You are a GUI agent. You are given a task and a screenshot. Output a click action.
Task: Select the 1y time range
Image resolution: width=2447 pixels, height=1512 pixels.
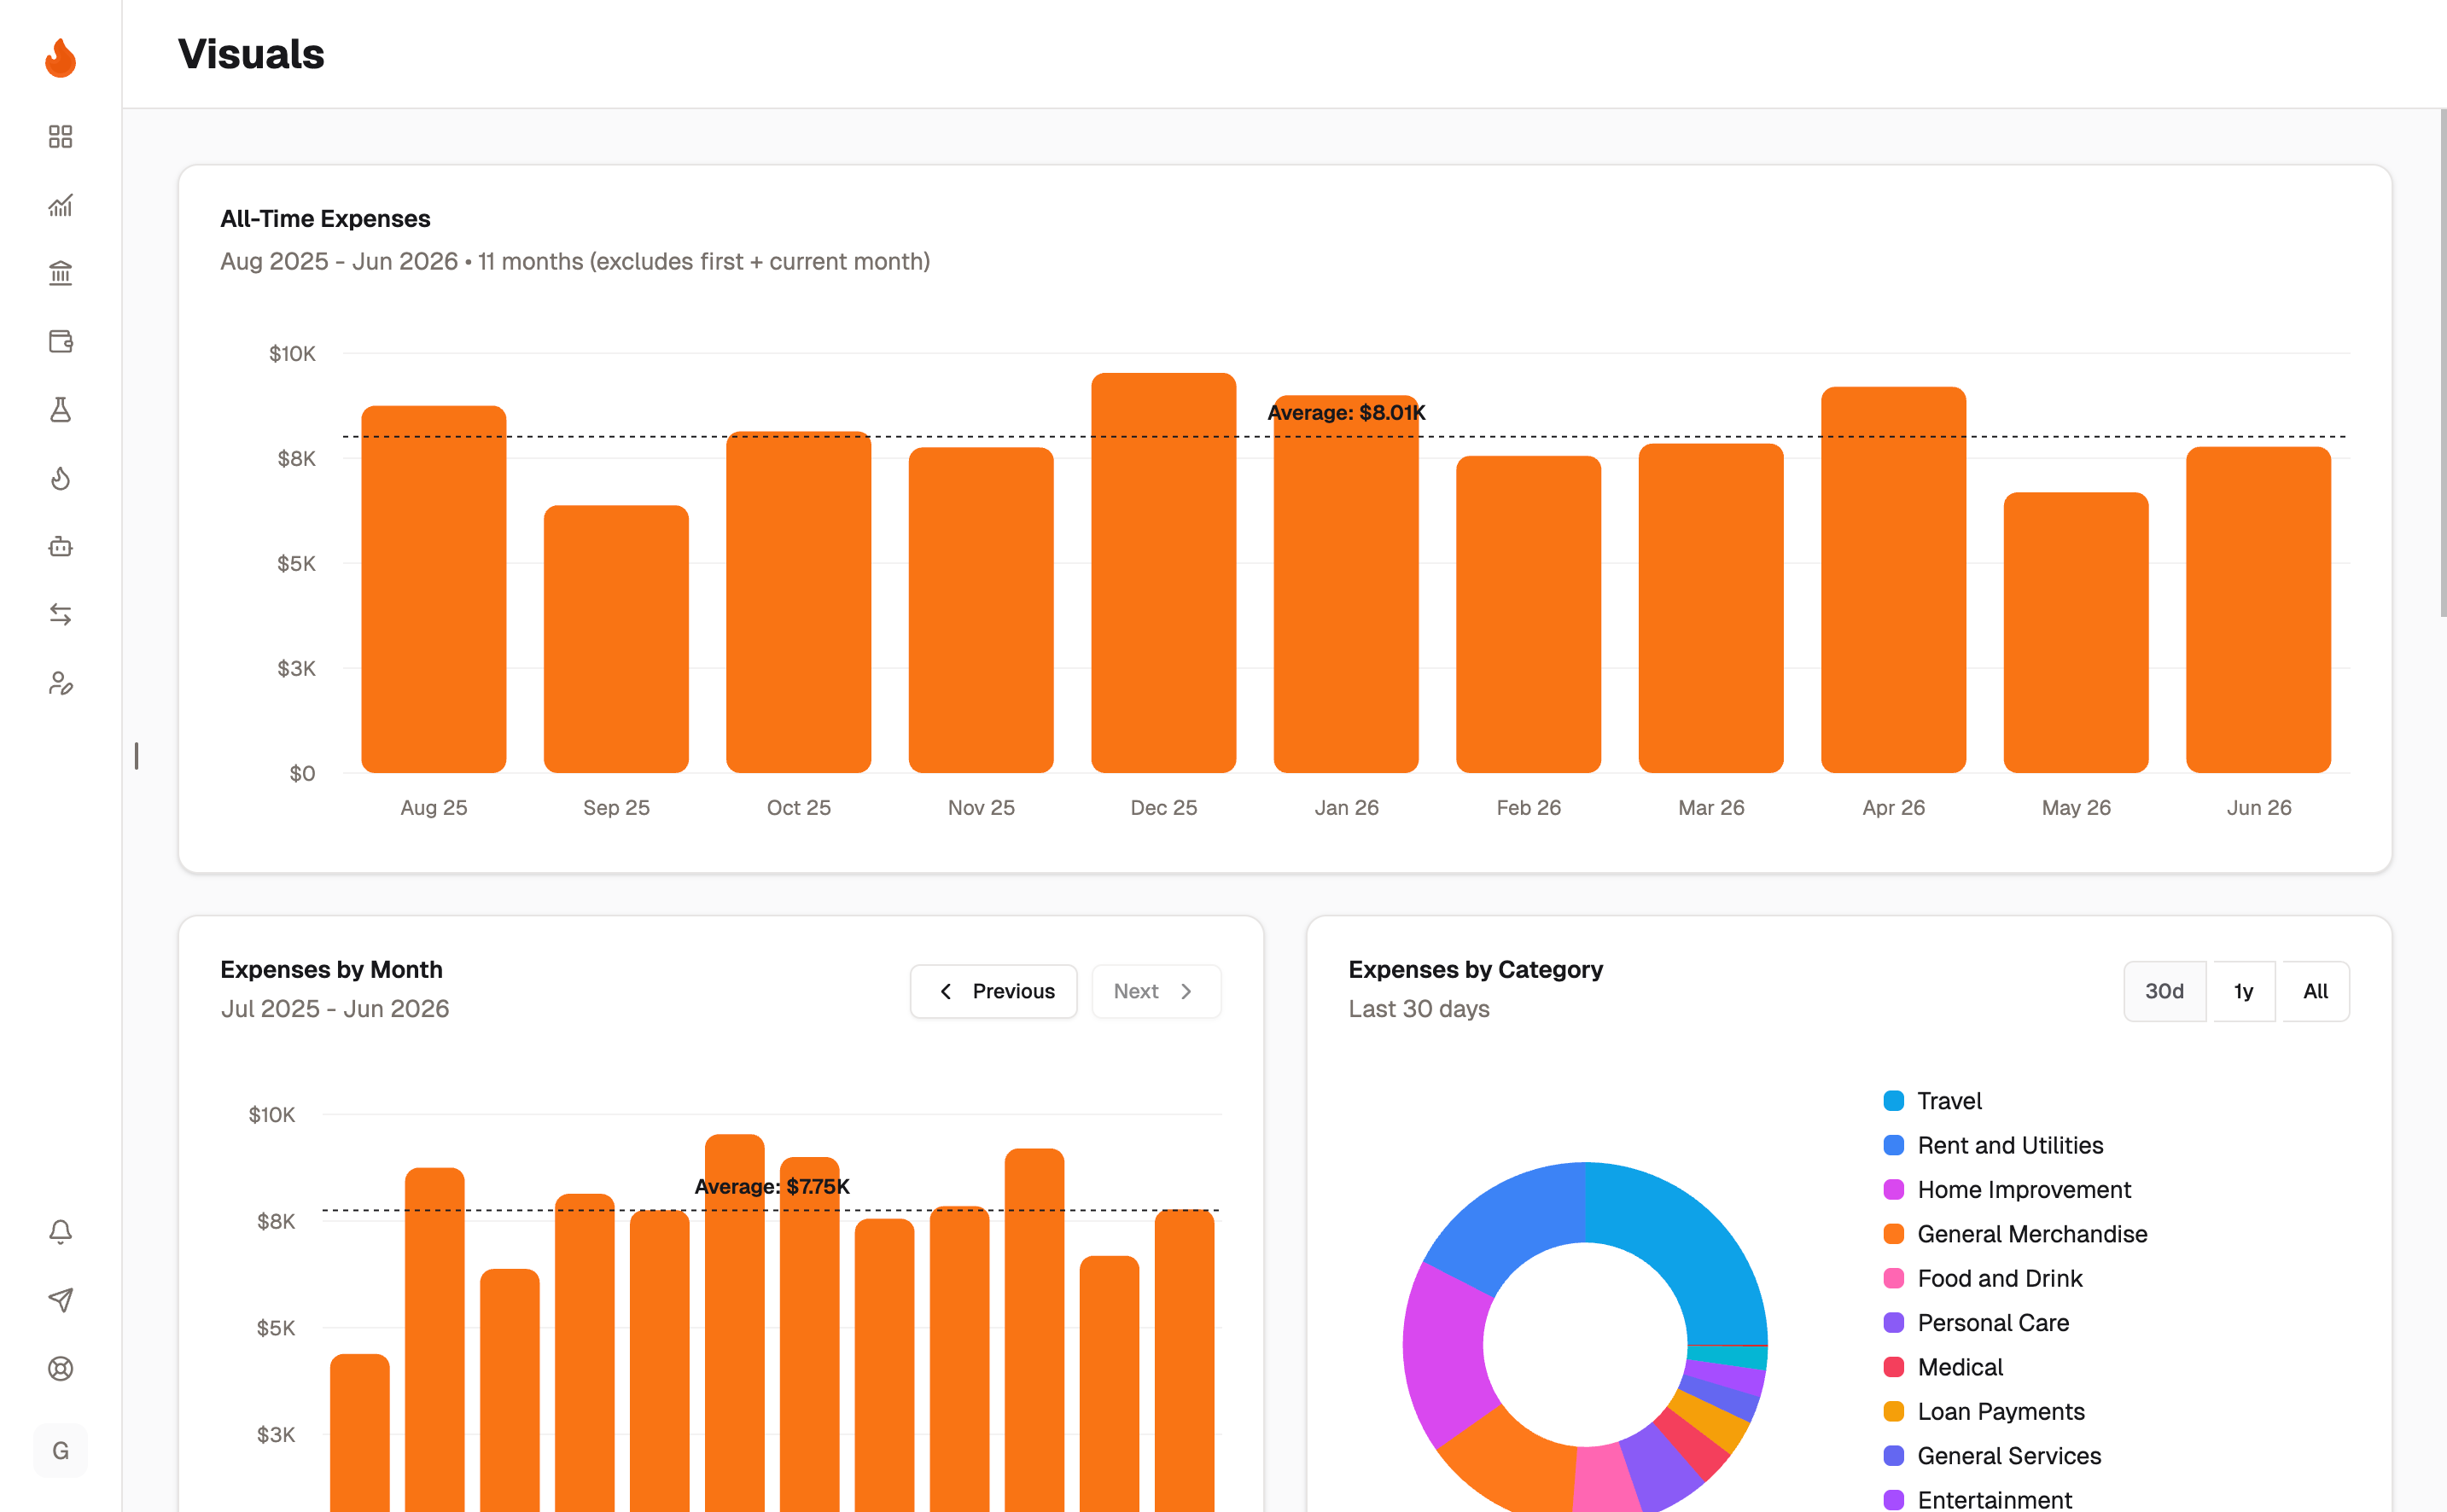2243,991
